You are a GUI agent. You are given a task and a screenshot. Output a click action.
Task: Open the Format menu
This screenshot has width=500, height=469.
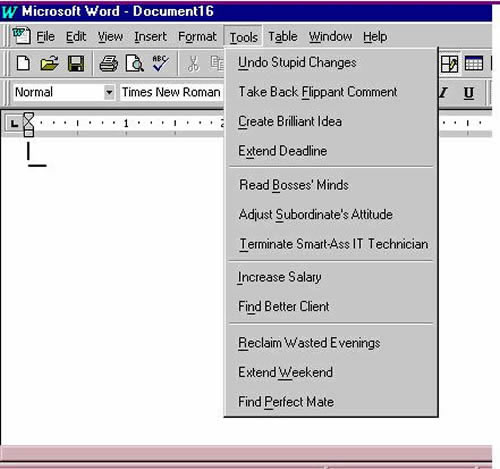tap(197, 36)
